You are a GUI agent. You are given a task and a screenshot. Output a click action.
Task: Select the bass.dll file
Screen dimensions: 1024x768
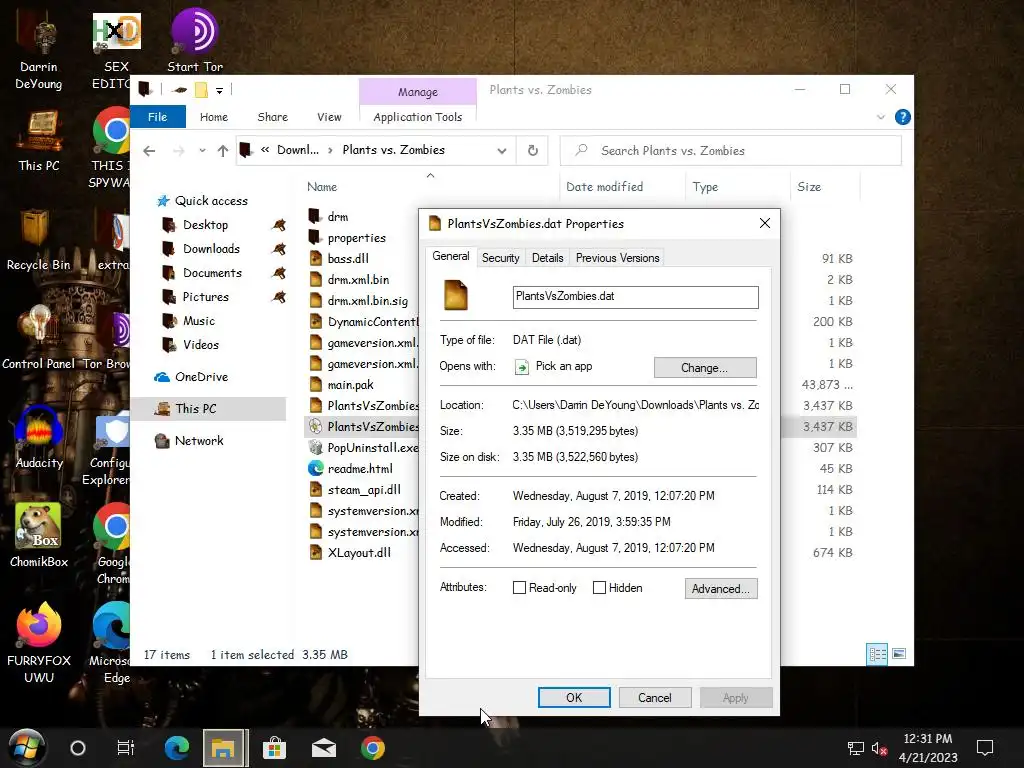click(x=348, y=259)
